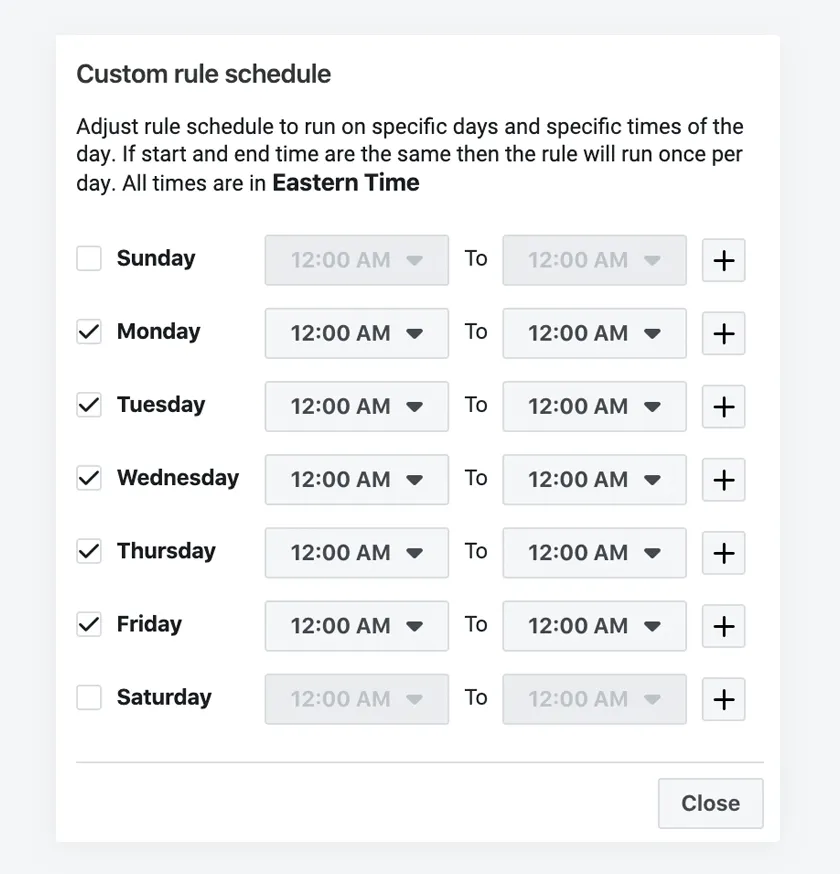Screen dimensions: 840x874
Task: Enable the Saturday schedule checkbox
Action: (x=88, y=697)
